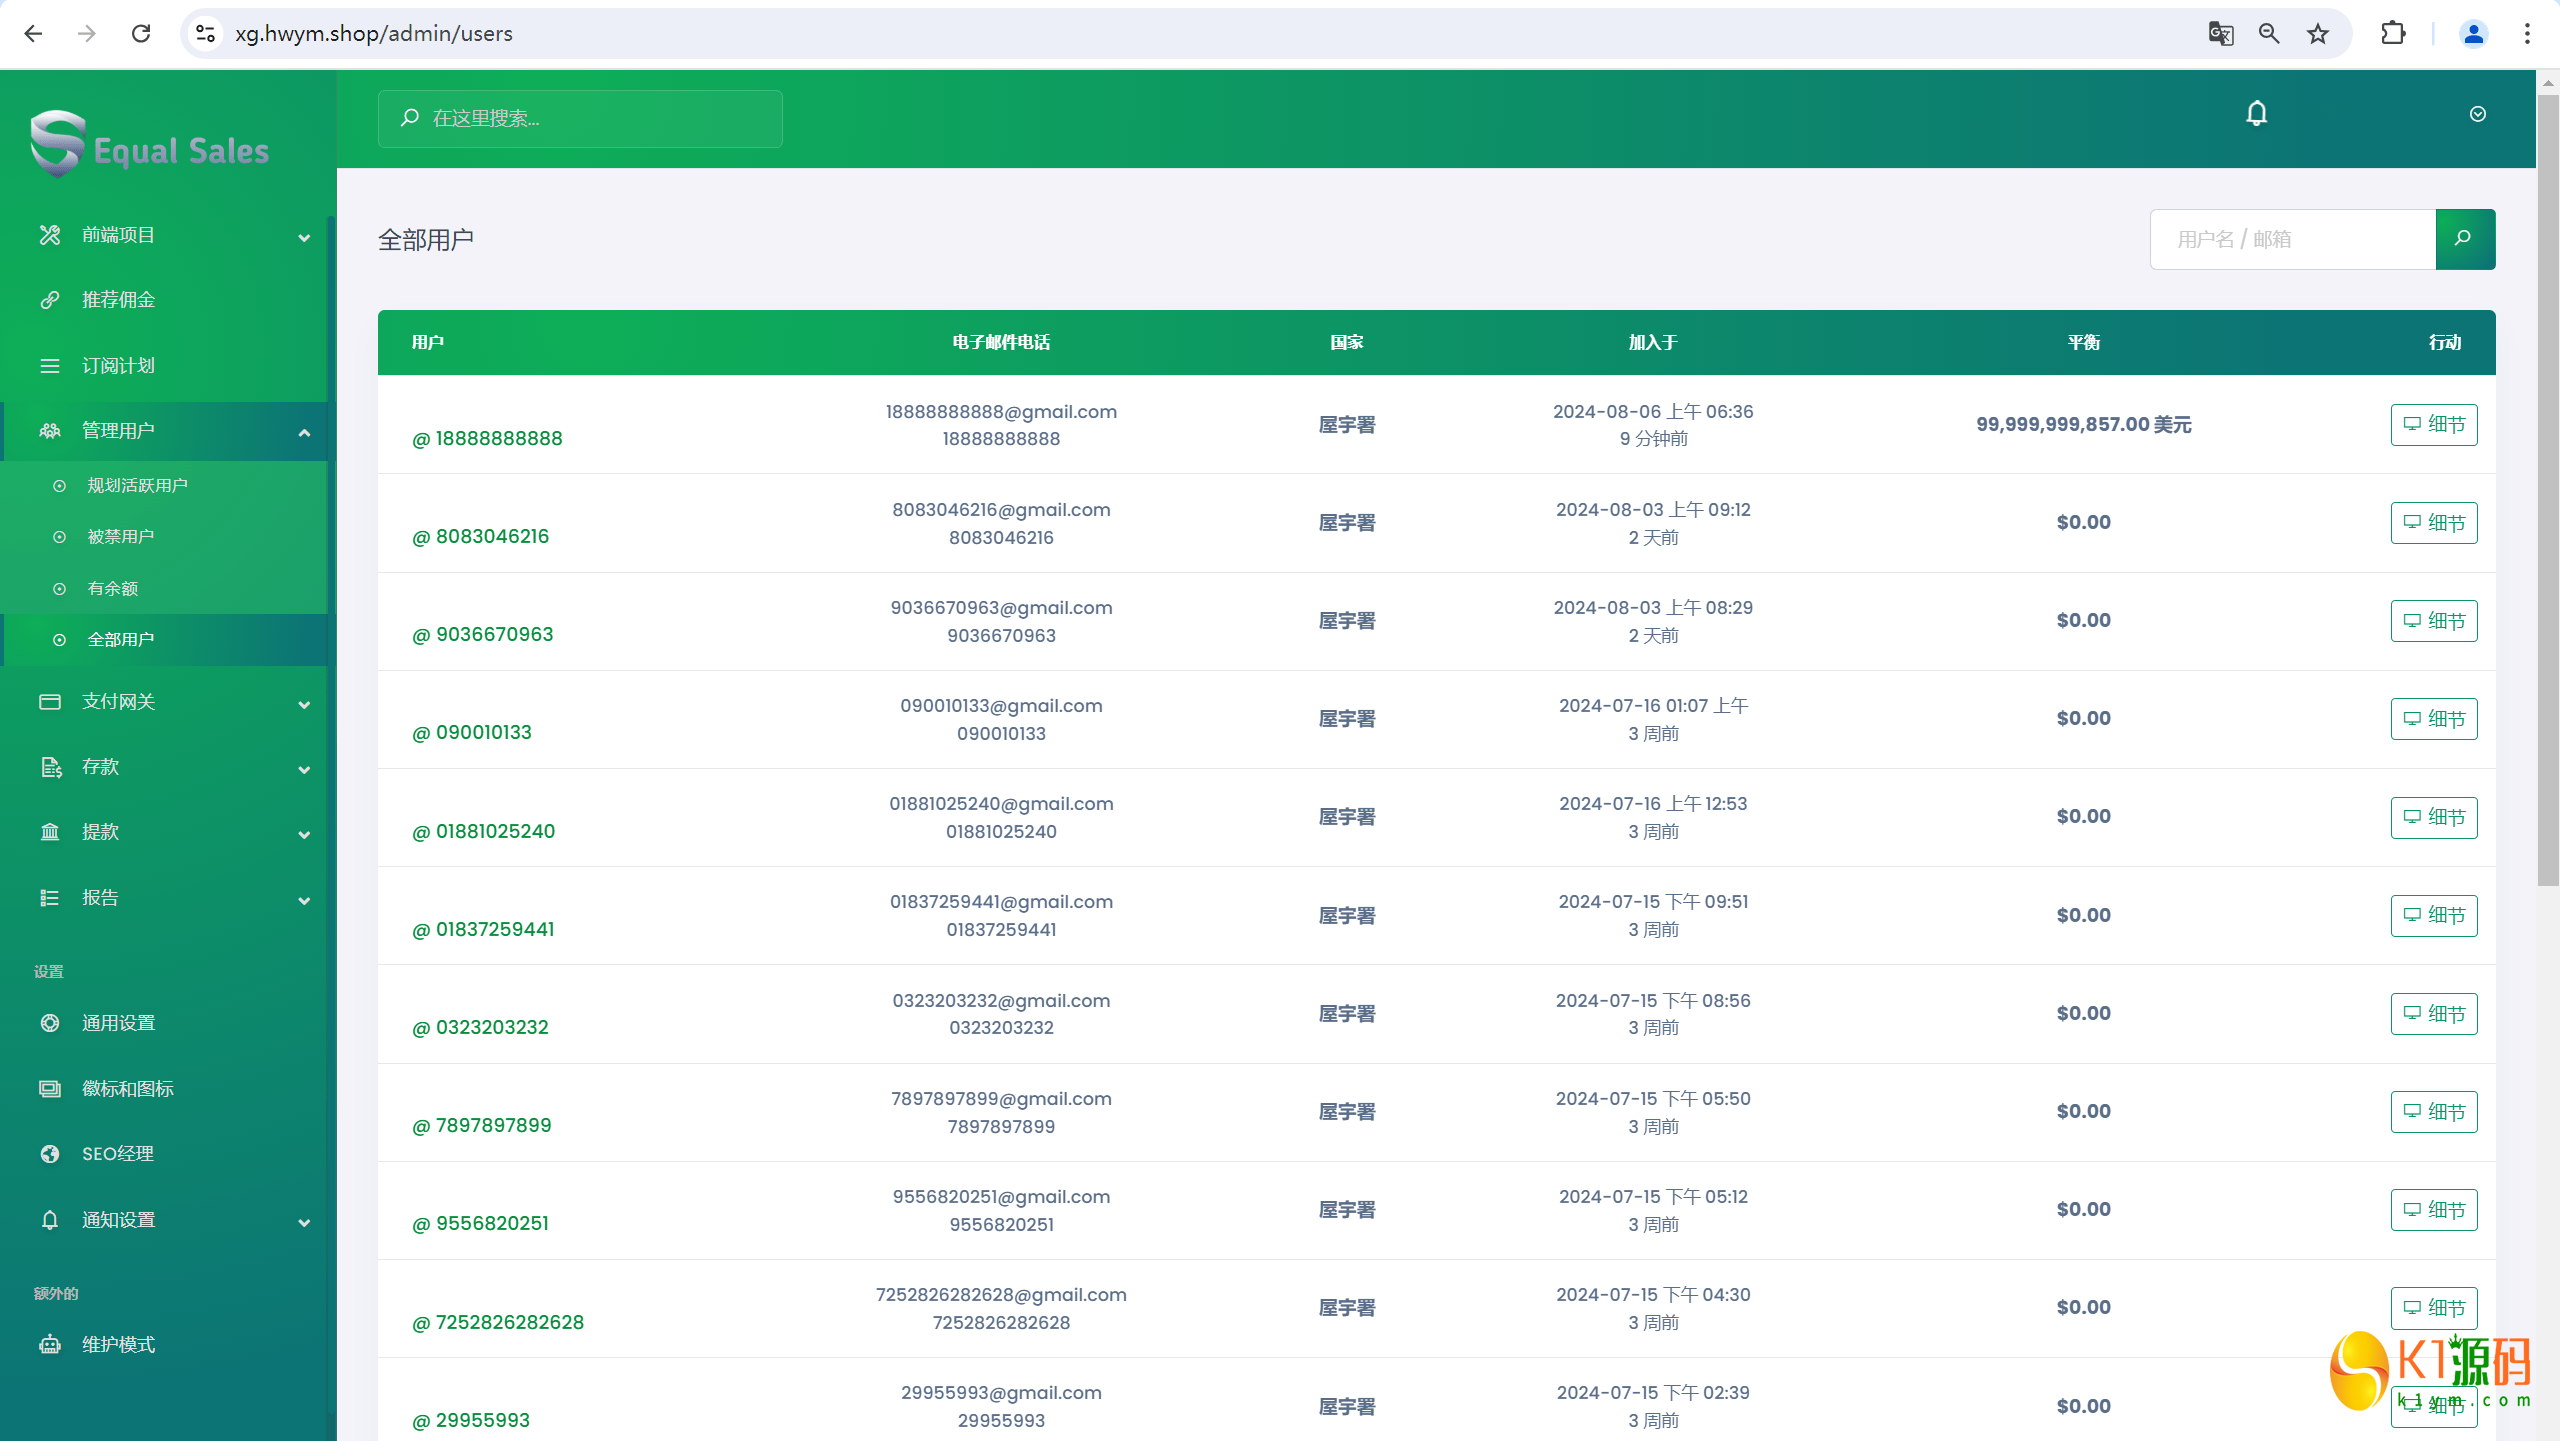The height and width of the screenshot is (1441, 2560).
Task: Expand the 支付网关 chevron
Action: (304, 704)
